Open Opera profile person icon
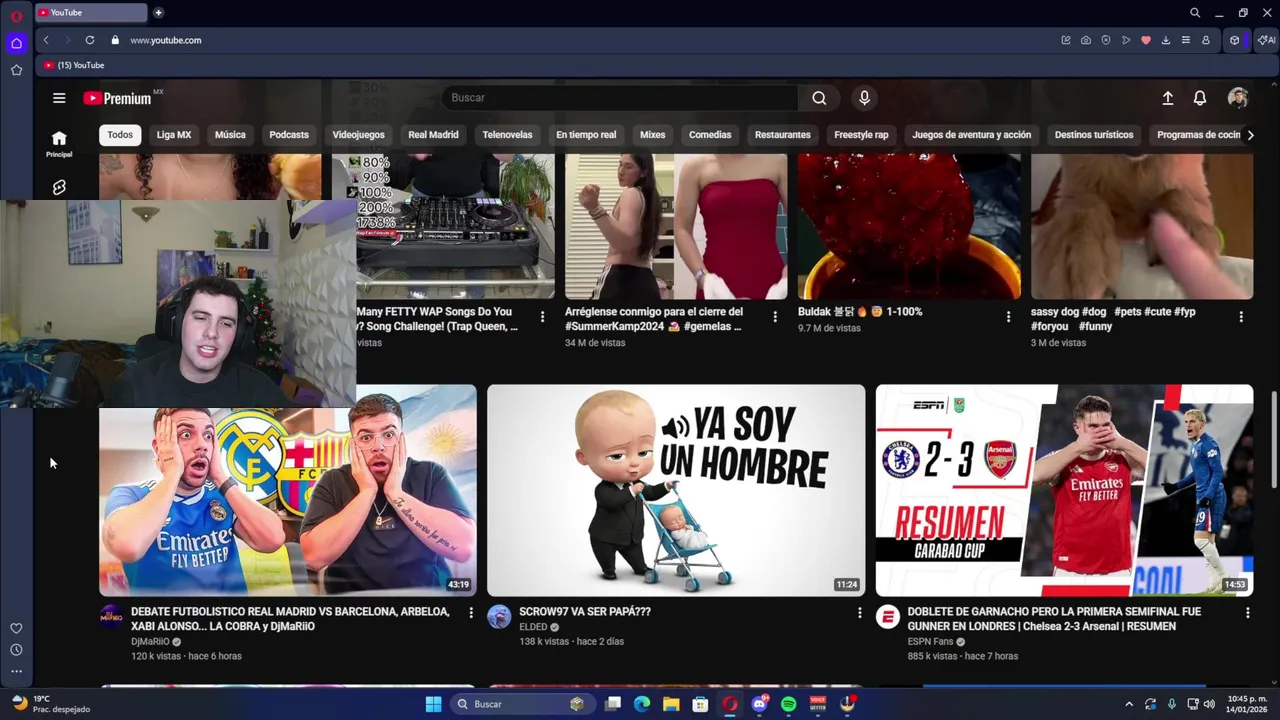 (1206, 40)
